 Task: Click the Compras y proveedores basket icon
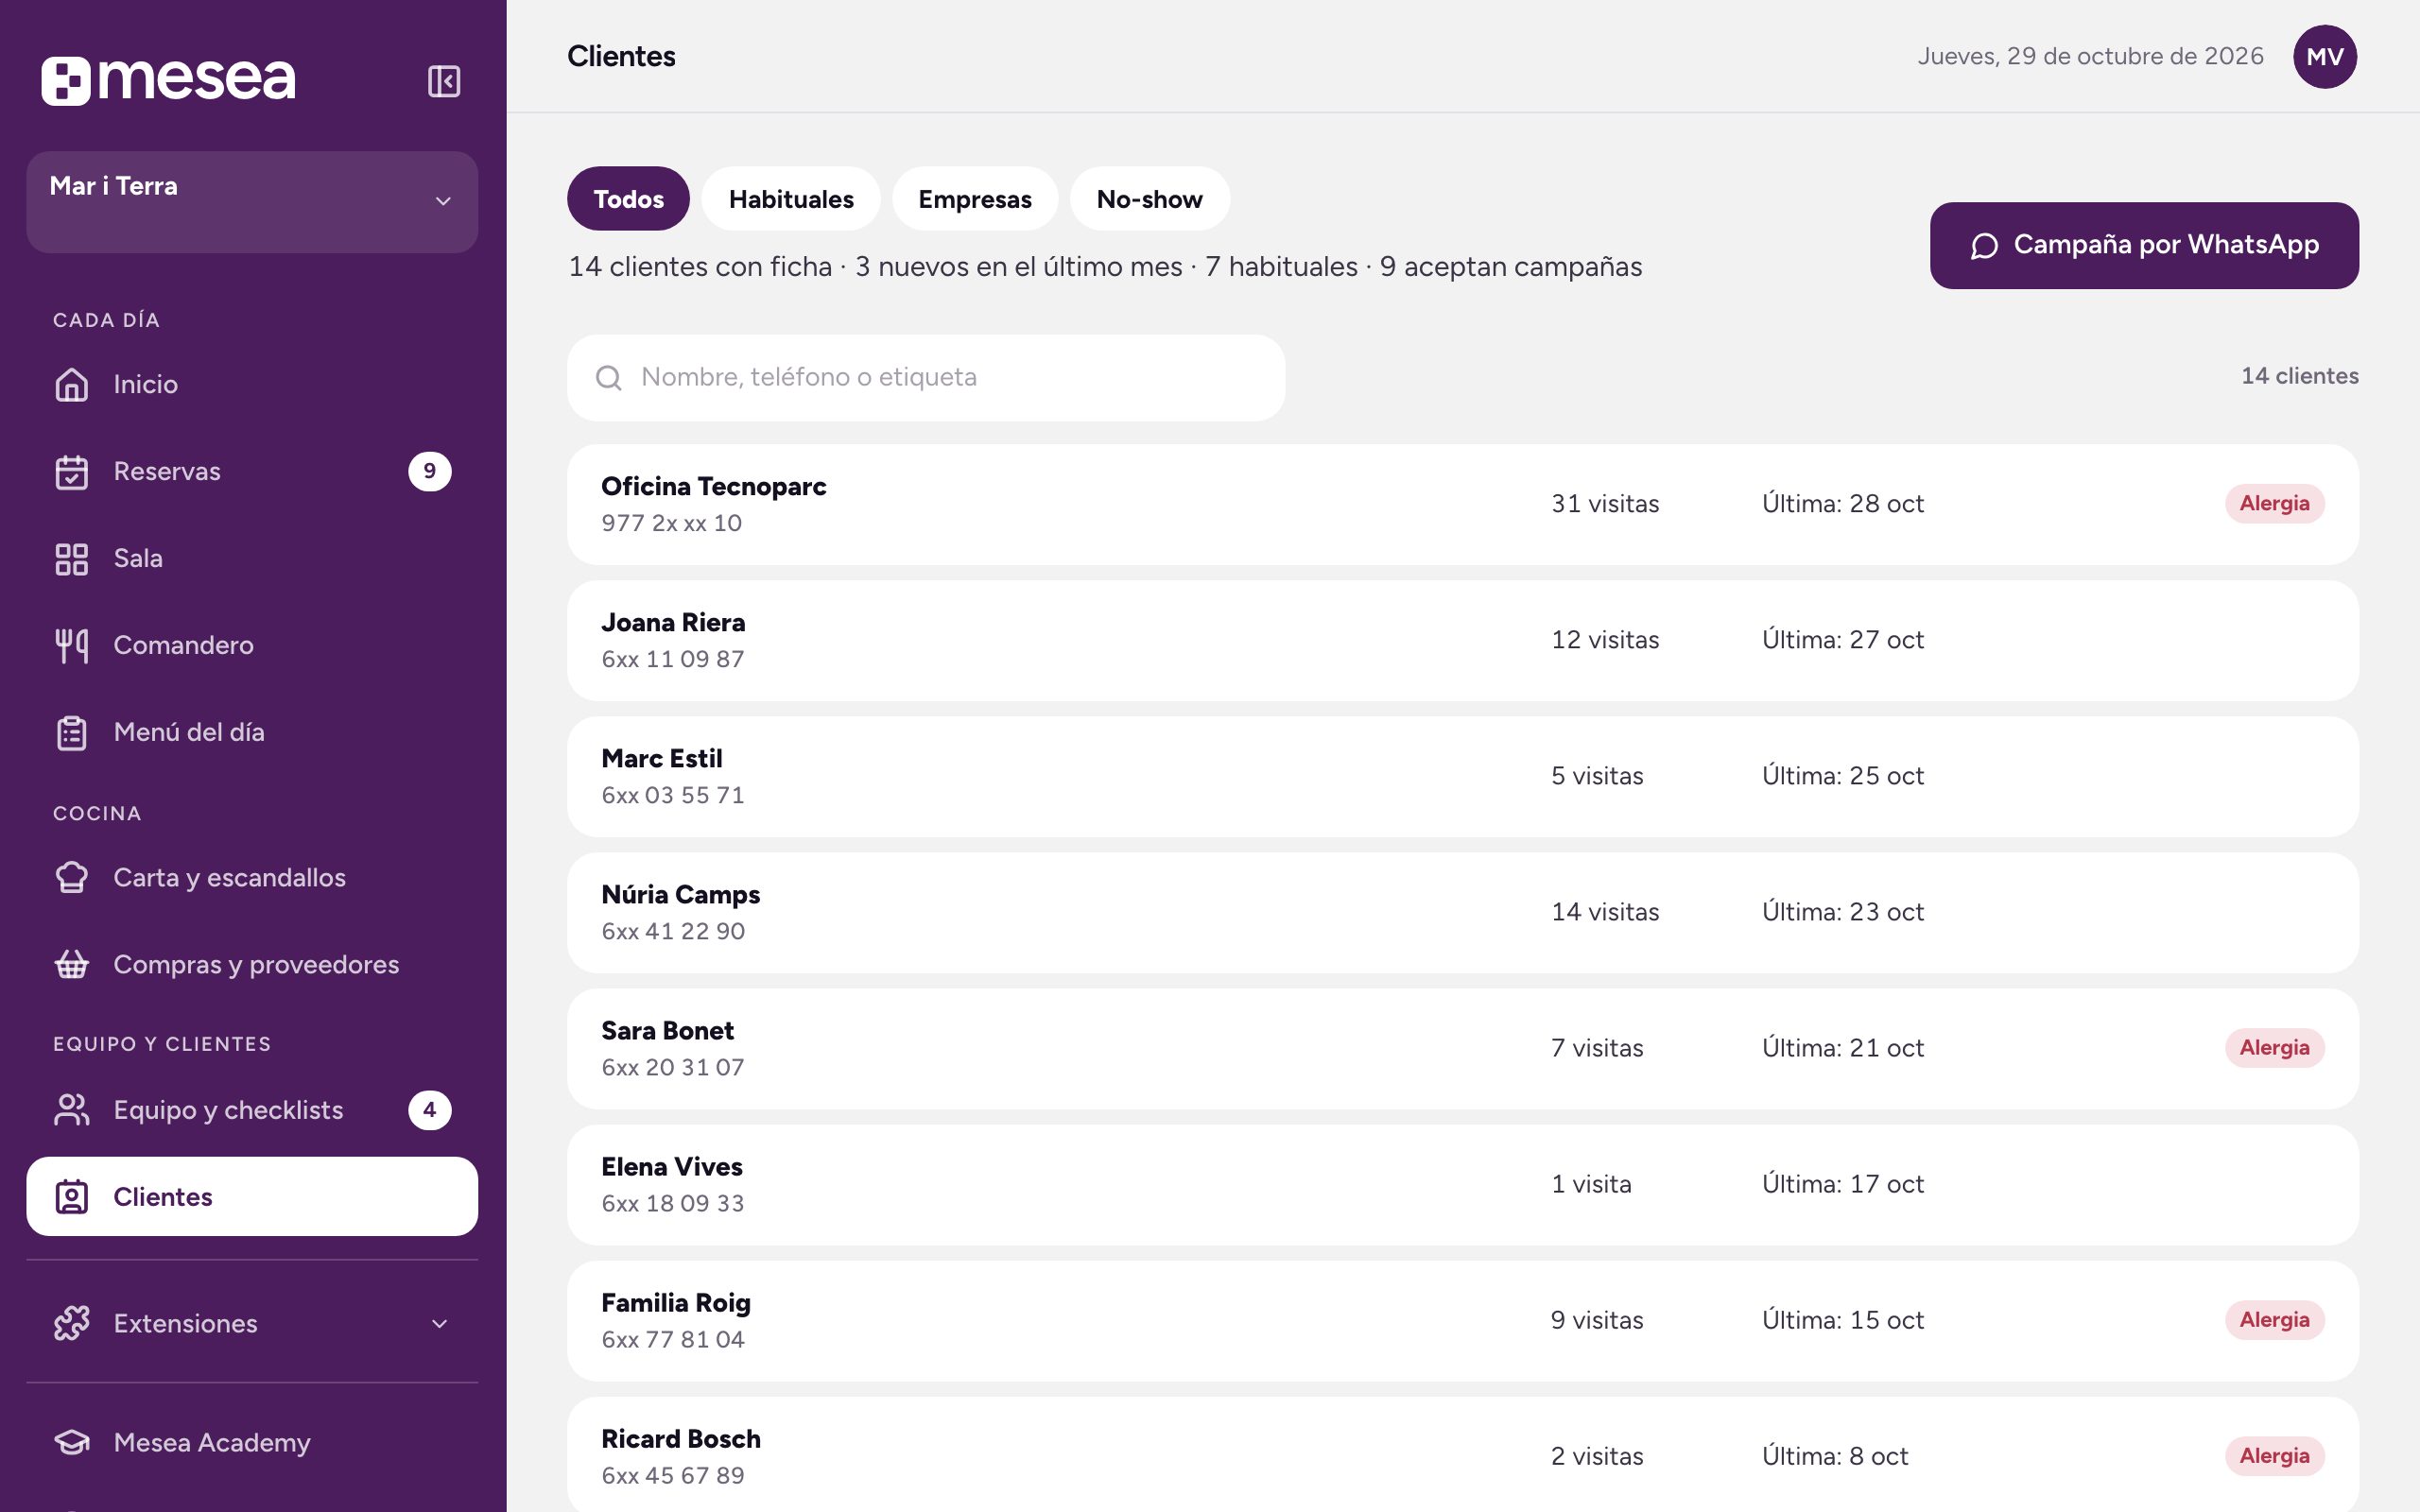72,964
